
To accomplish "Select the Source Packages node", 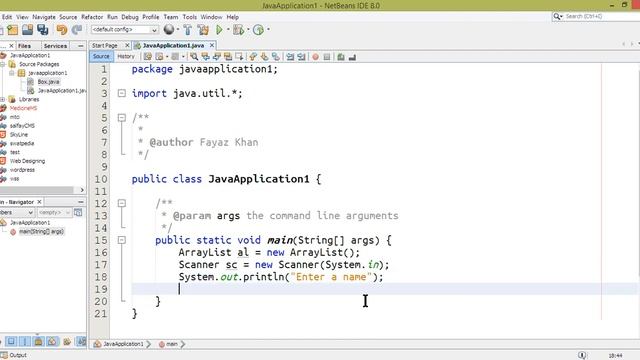I will [39, 64].
